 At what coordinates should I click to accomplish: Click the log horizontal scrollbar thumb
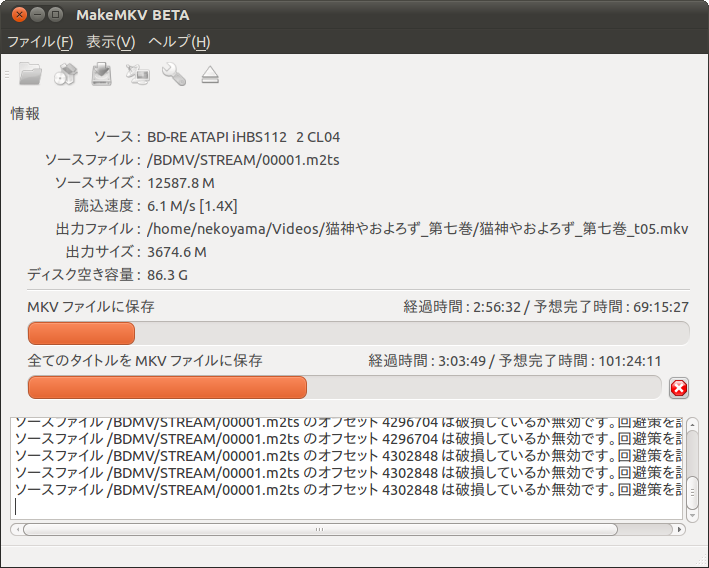click(320, 529)
